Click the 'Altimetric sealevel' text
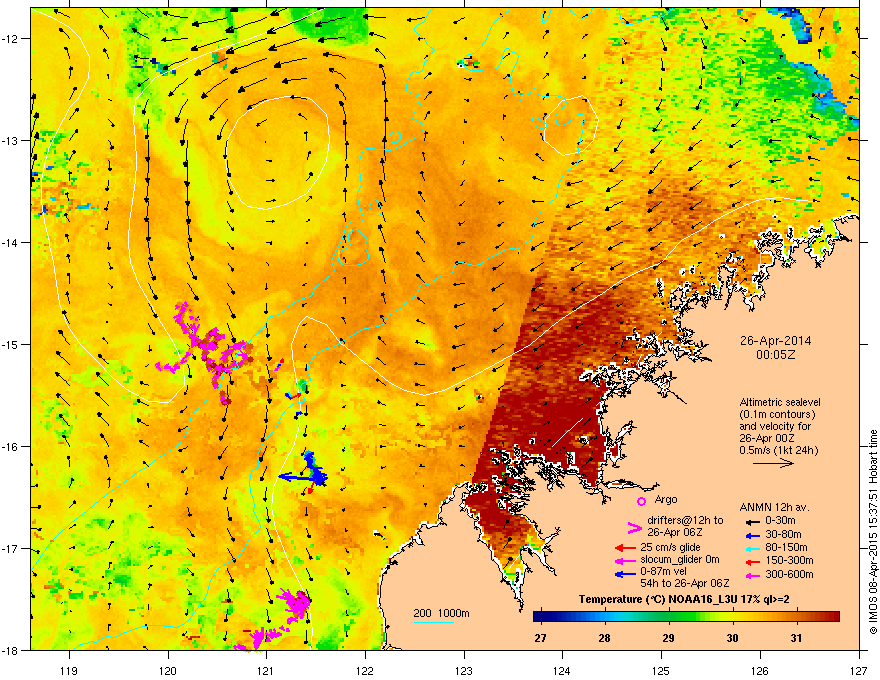 [780, 402]
